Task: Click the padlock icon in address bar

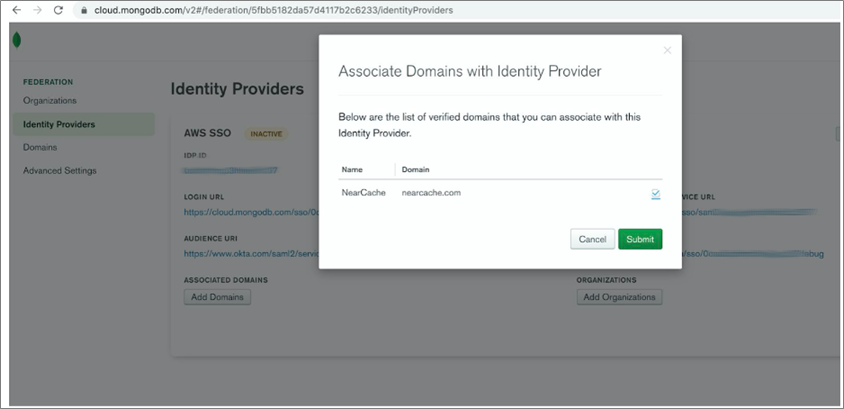Action: click(x=84, y=10)
